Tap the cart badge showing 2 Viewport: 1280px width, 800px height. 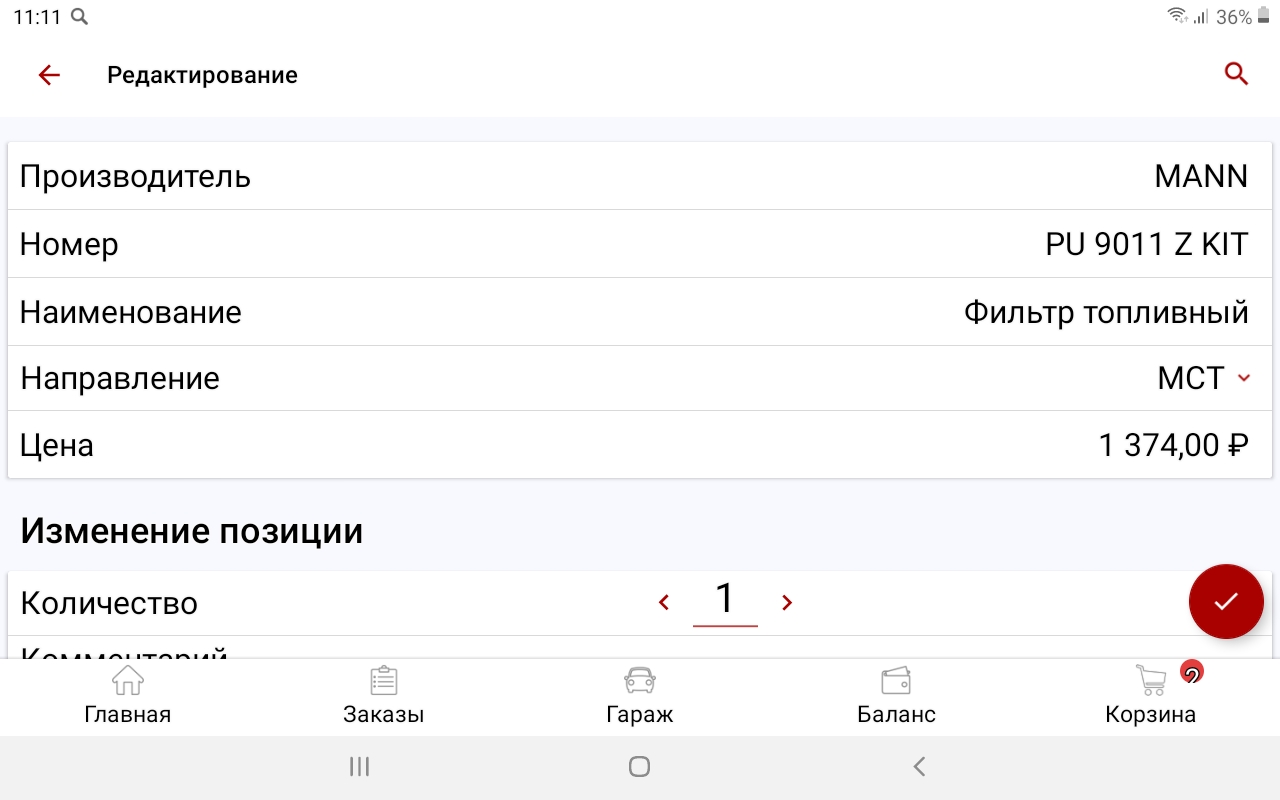pyautogui.click(x=1191, y=672)
